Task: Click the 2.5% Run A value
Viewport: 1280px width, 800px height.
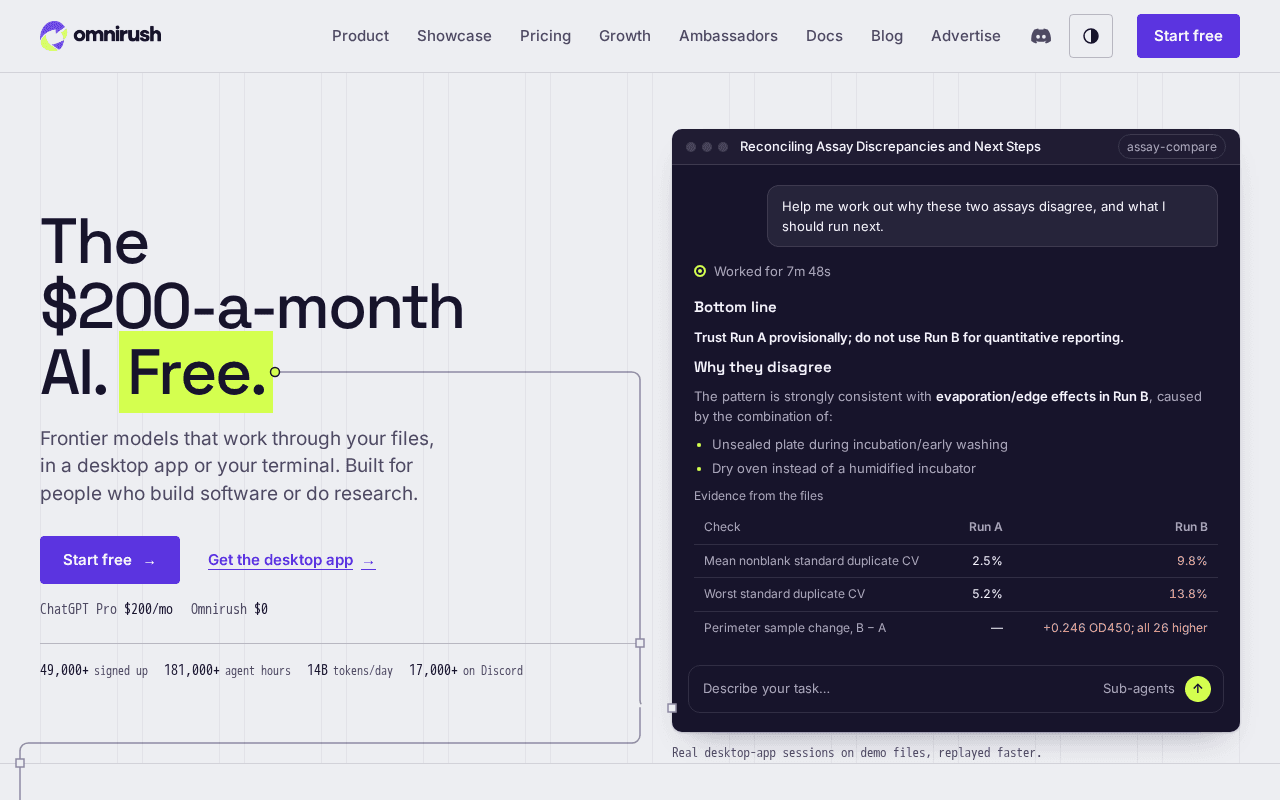Action: point(987,561)
